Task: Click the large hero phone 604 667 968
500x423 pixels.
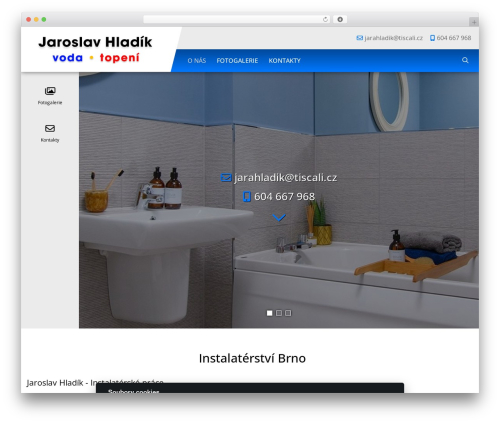Action: tap(284, 197)
